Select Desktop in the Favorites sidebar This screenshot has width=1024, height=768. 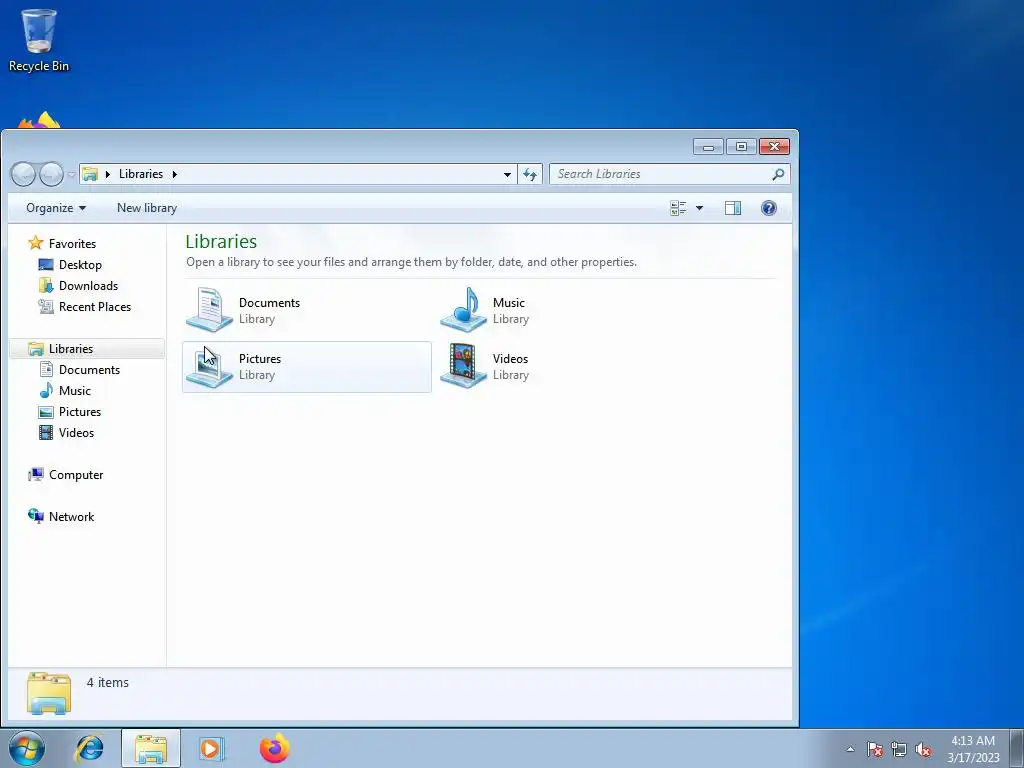(x=80, y=264)
